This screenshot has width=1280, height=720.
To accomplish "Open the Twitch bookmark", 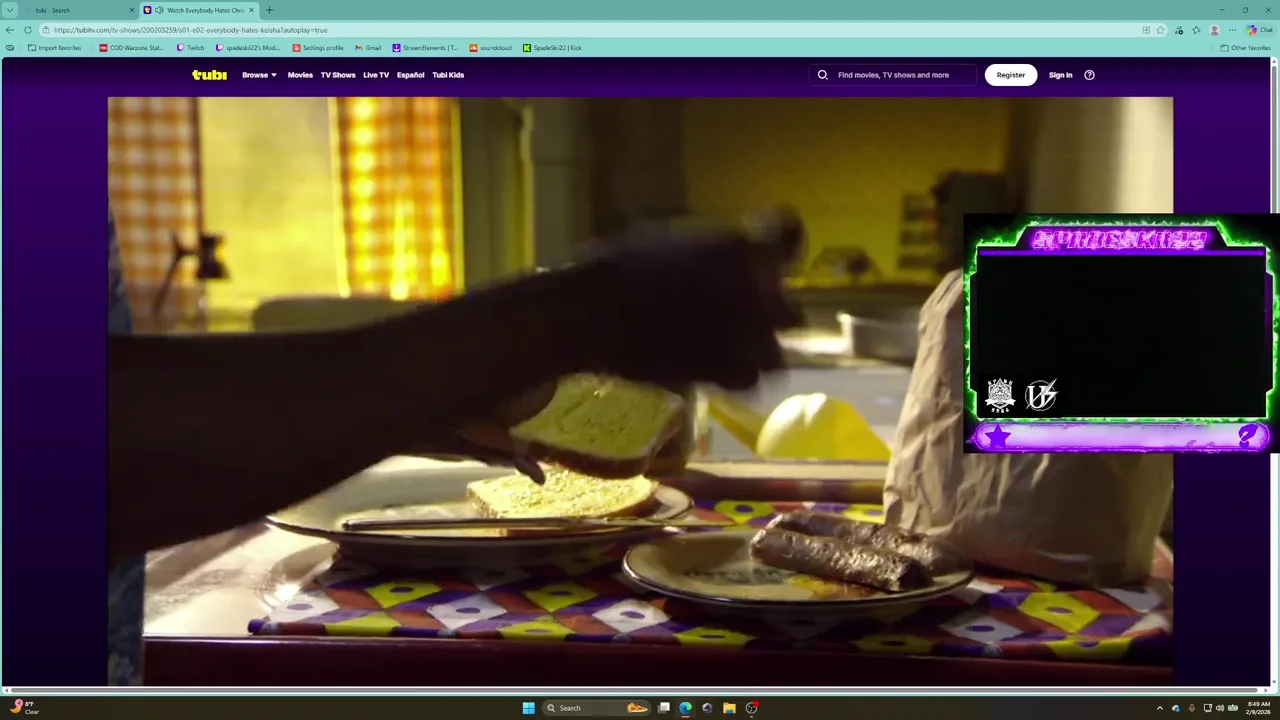I will click(190, 48).
